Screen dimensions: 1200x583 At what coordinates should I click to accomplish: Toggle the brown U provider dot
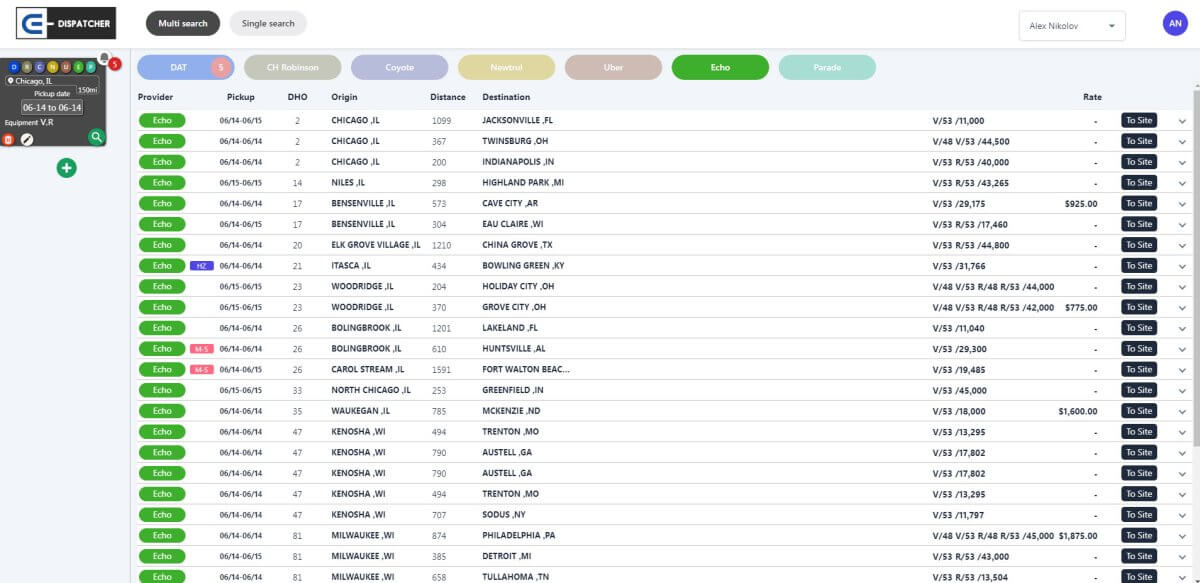[x=65, y=66]
